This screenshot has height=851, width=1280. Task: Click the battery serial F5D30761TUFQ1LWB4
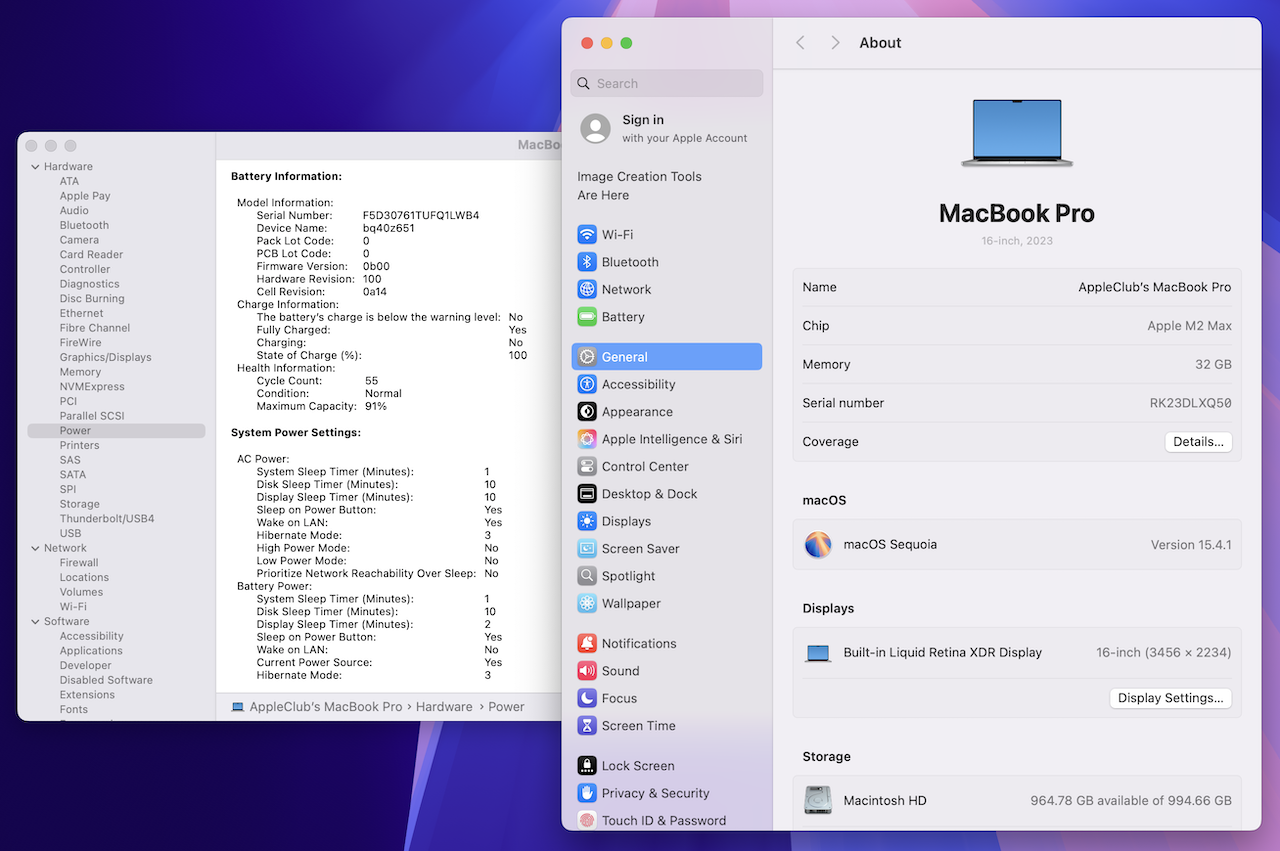tap(421, 215)
